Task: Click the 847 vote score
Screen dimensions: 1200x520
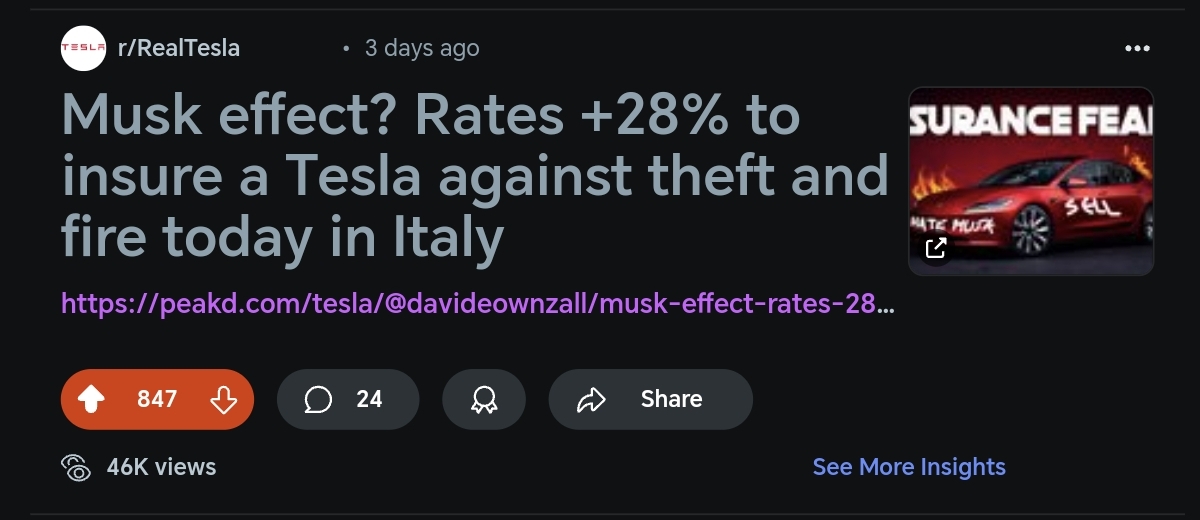Action: (x=157, y=399)
